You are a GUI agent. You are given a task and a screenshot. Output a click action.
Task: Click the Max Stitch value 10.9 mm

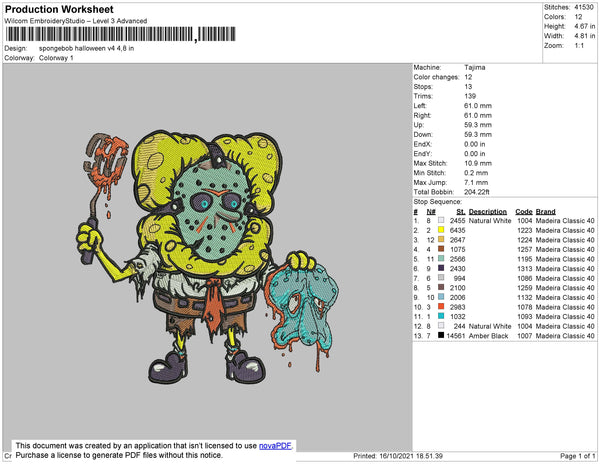(478, 163)
